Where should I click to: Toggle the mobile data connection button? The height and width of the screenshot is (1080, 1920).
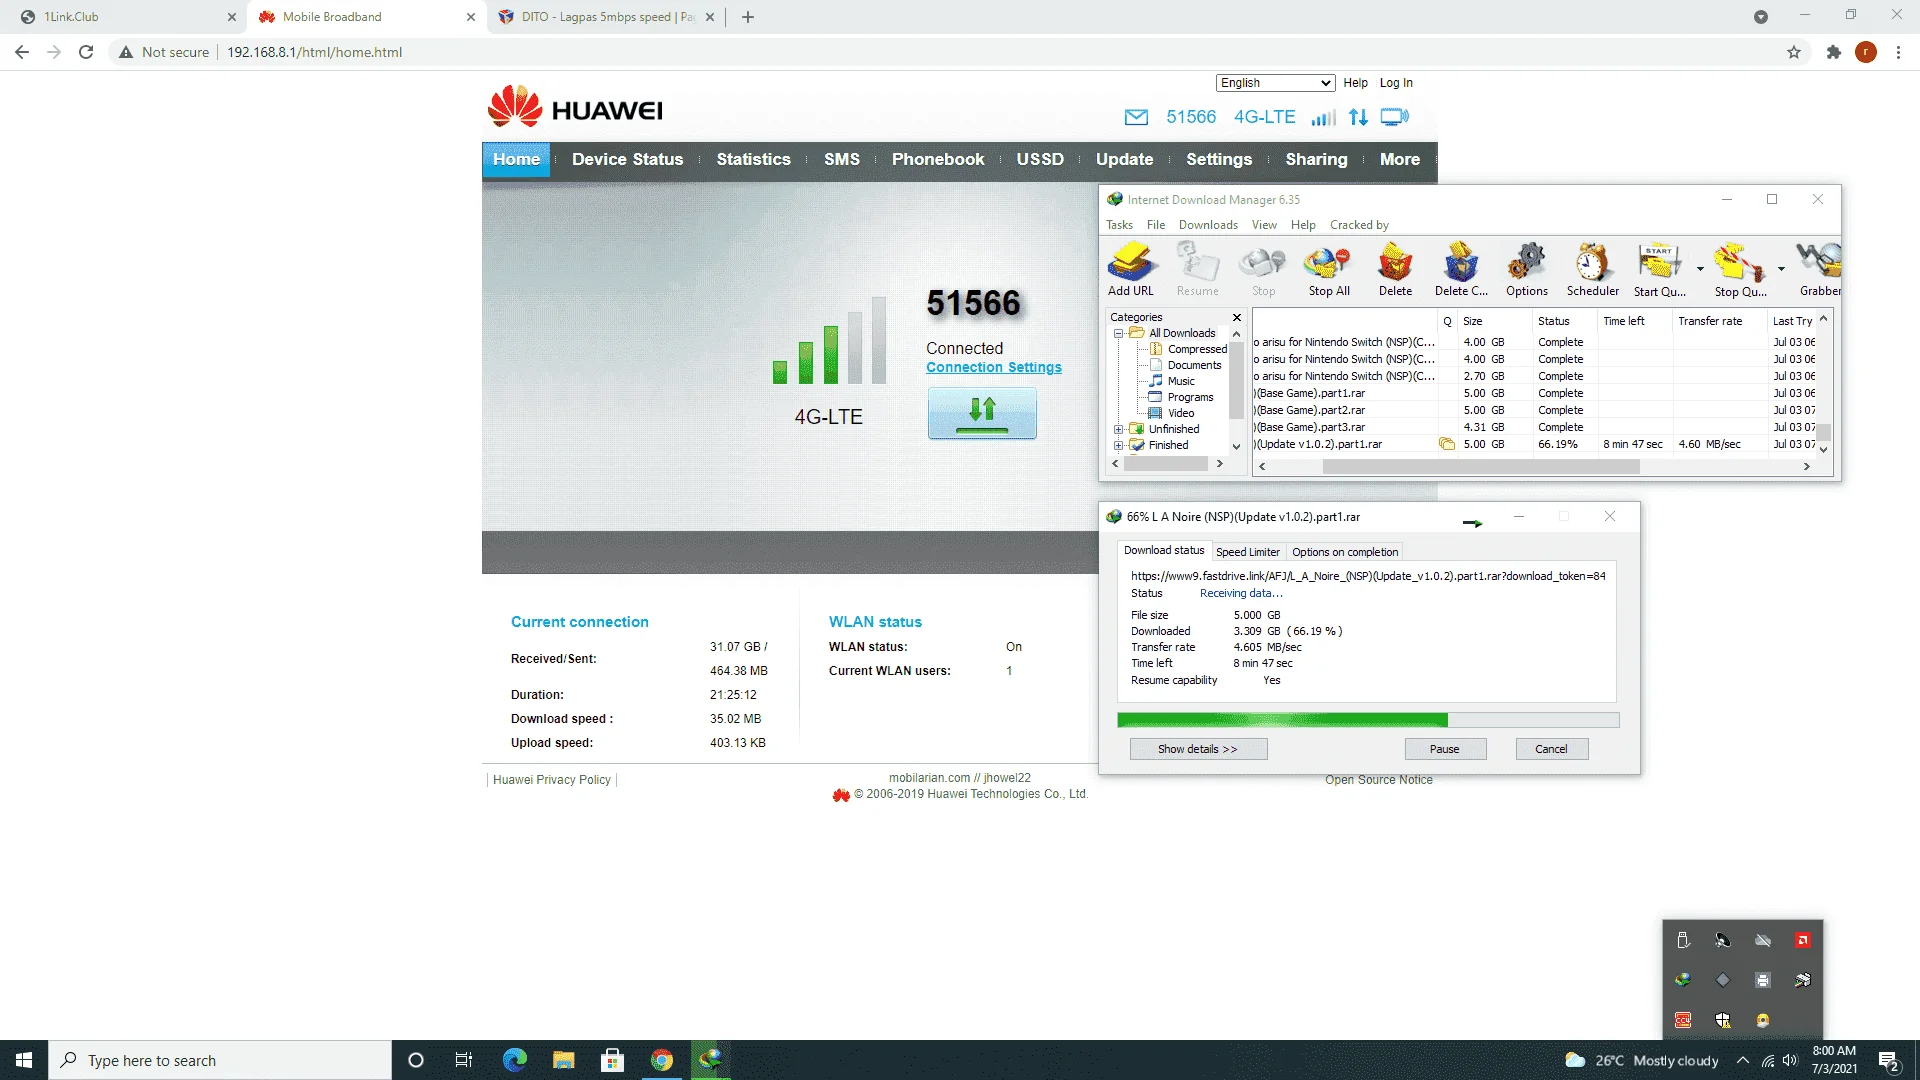[982, 413]
